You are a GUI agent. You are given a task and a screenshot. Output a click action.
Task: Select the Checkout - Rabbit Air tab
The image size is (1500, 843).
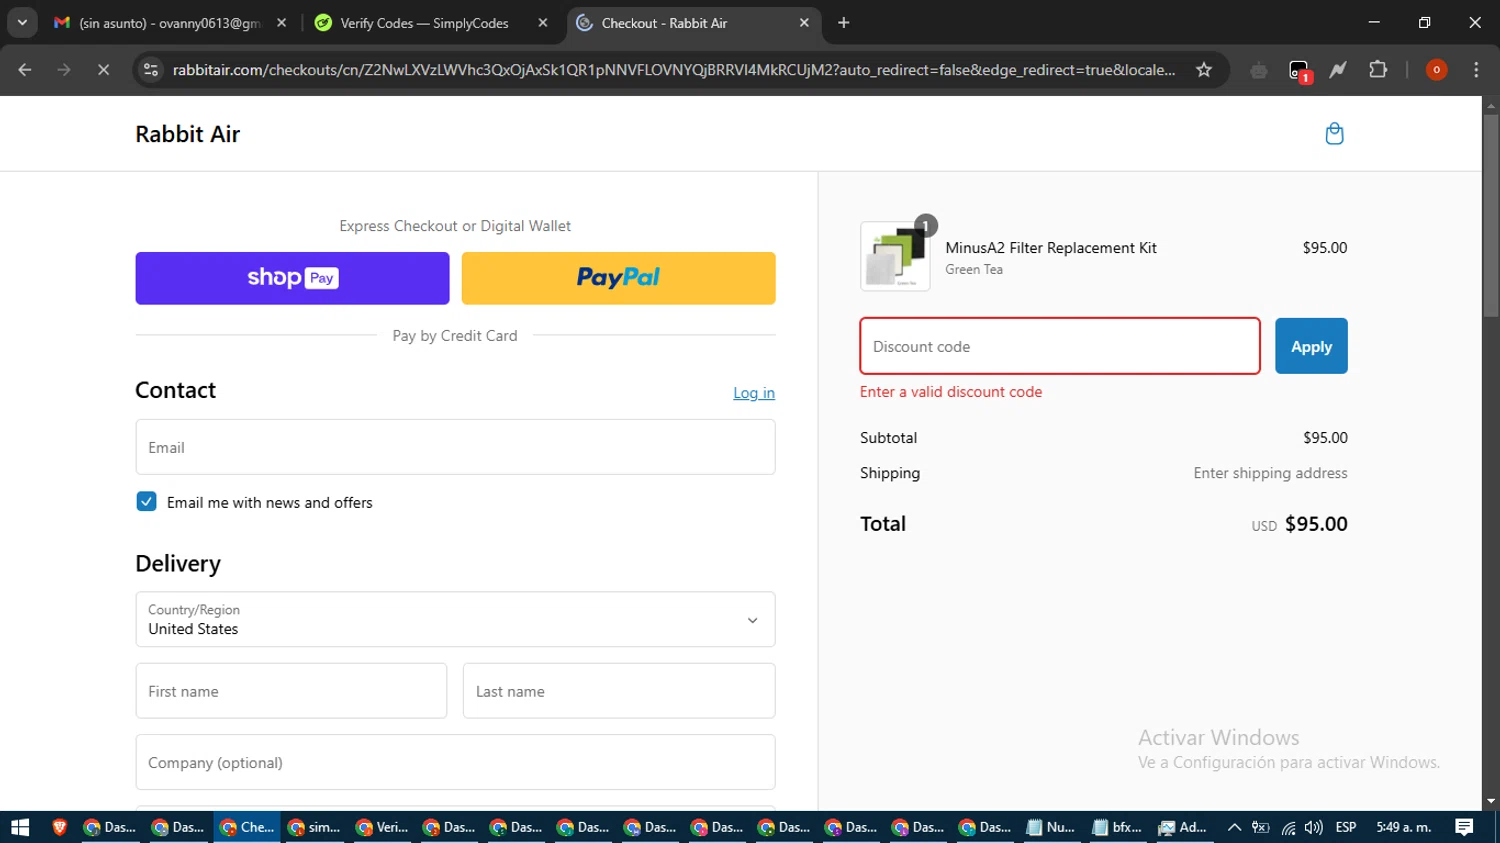tap(692, 23)
